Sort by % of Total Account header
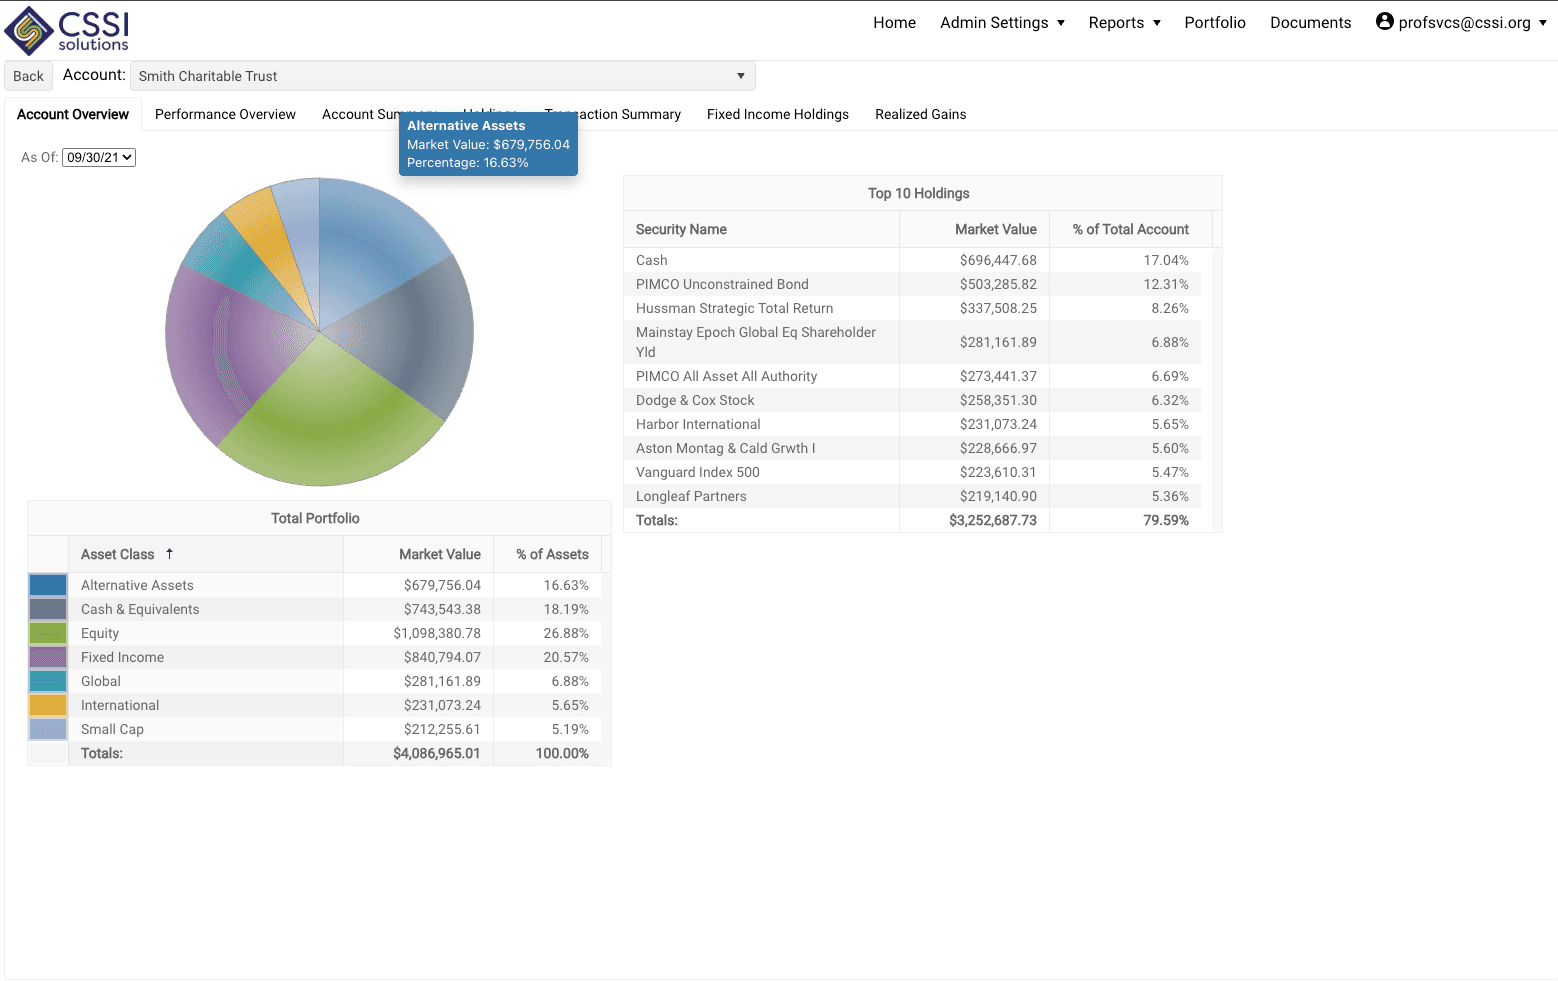Viewport: 1558px width, 981px height. click(x=1130, y=229)
